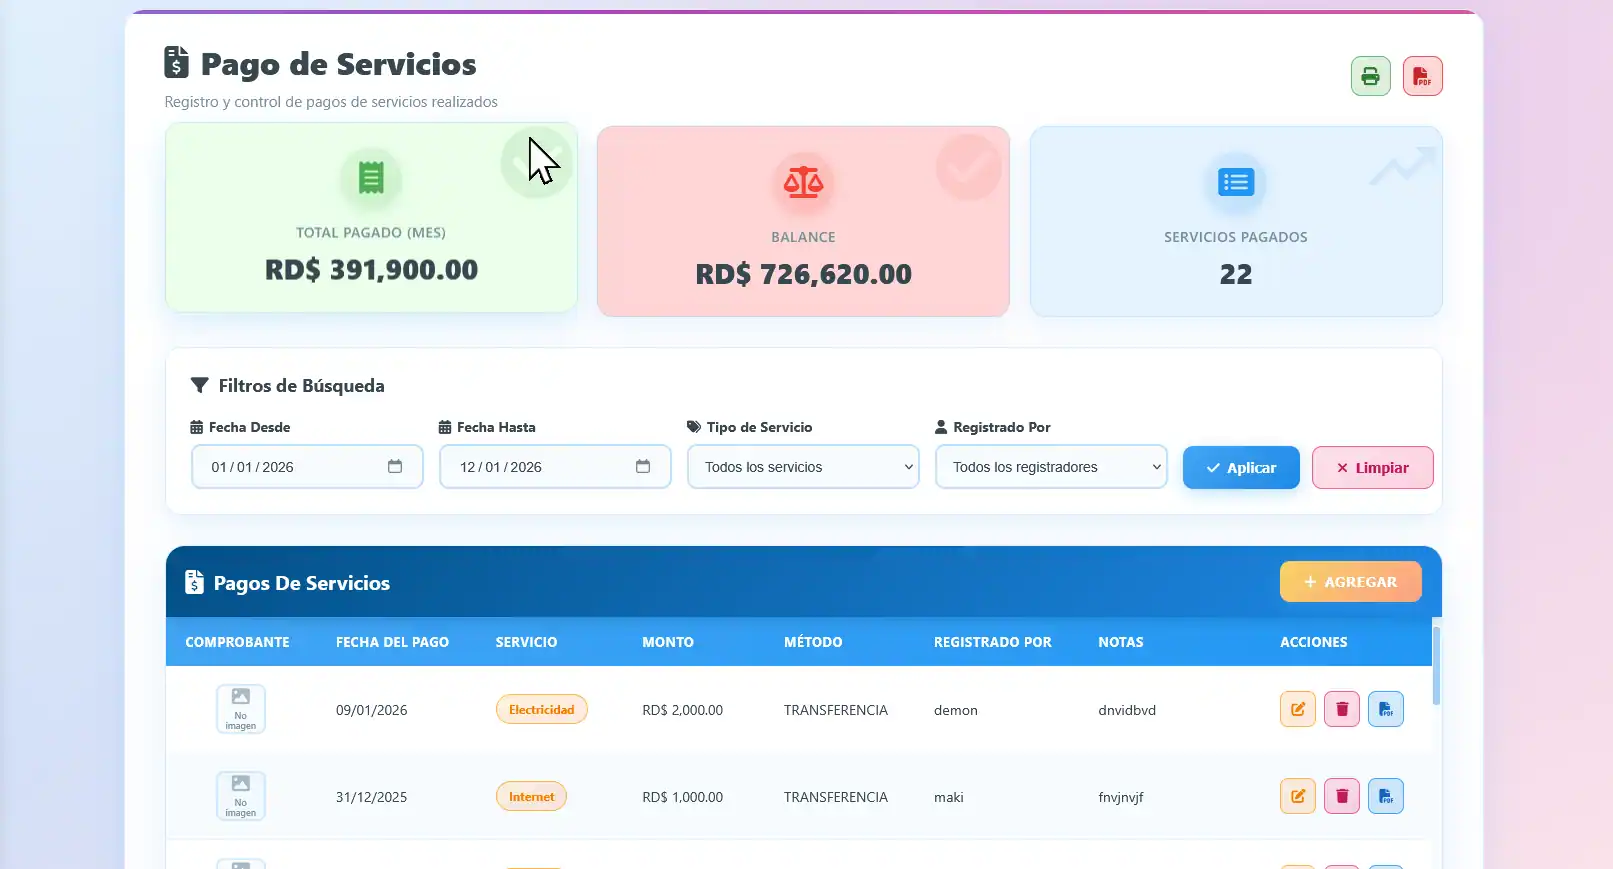Open calendar picker for Fecha Hasta
1613x869 pixels.
[x=643, y=467]
